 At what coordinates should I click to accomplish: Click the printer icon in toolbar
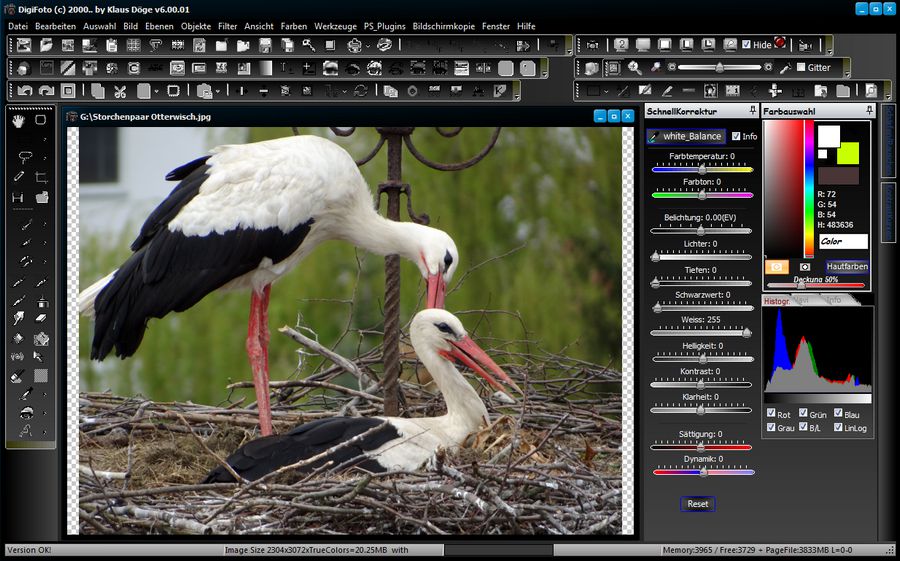[355, 45]
